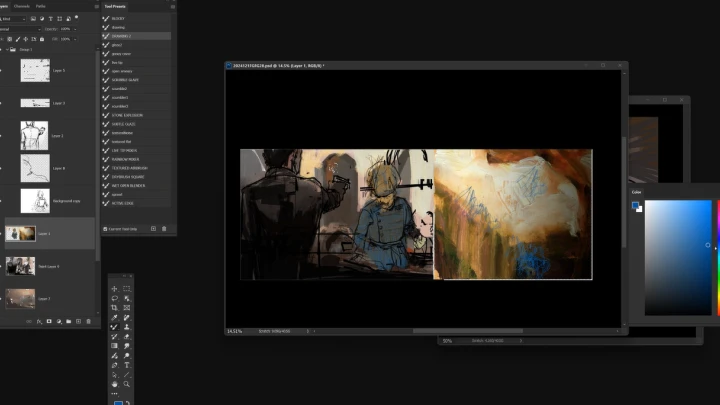Open the Tool Presets panel menu
The image size is (720, 405).
[173, 6]
